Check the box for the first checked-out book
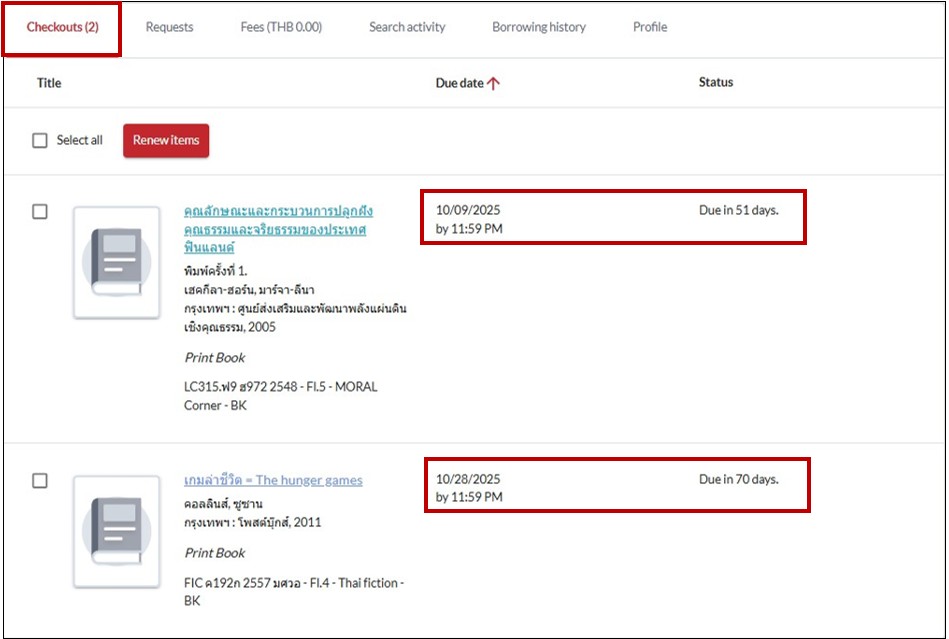 40,212
